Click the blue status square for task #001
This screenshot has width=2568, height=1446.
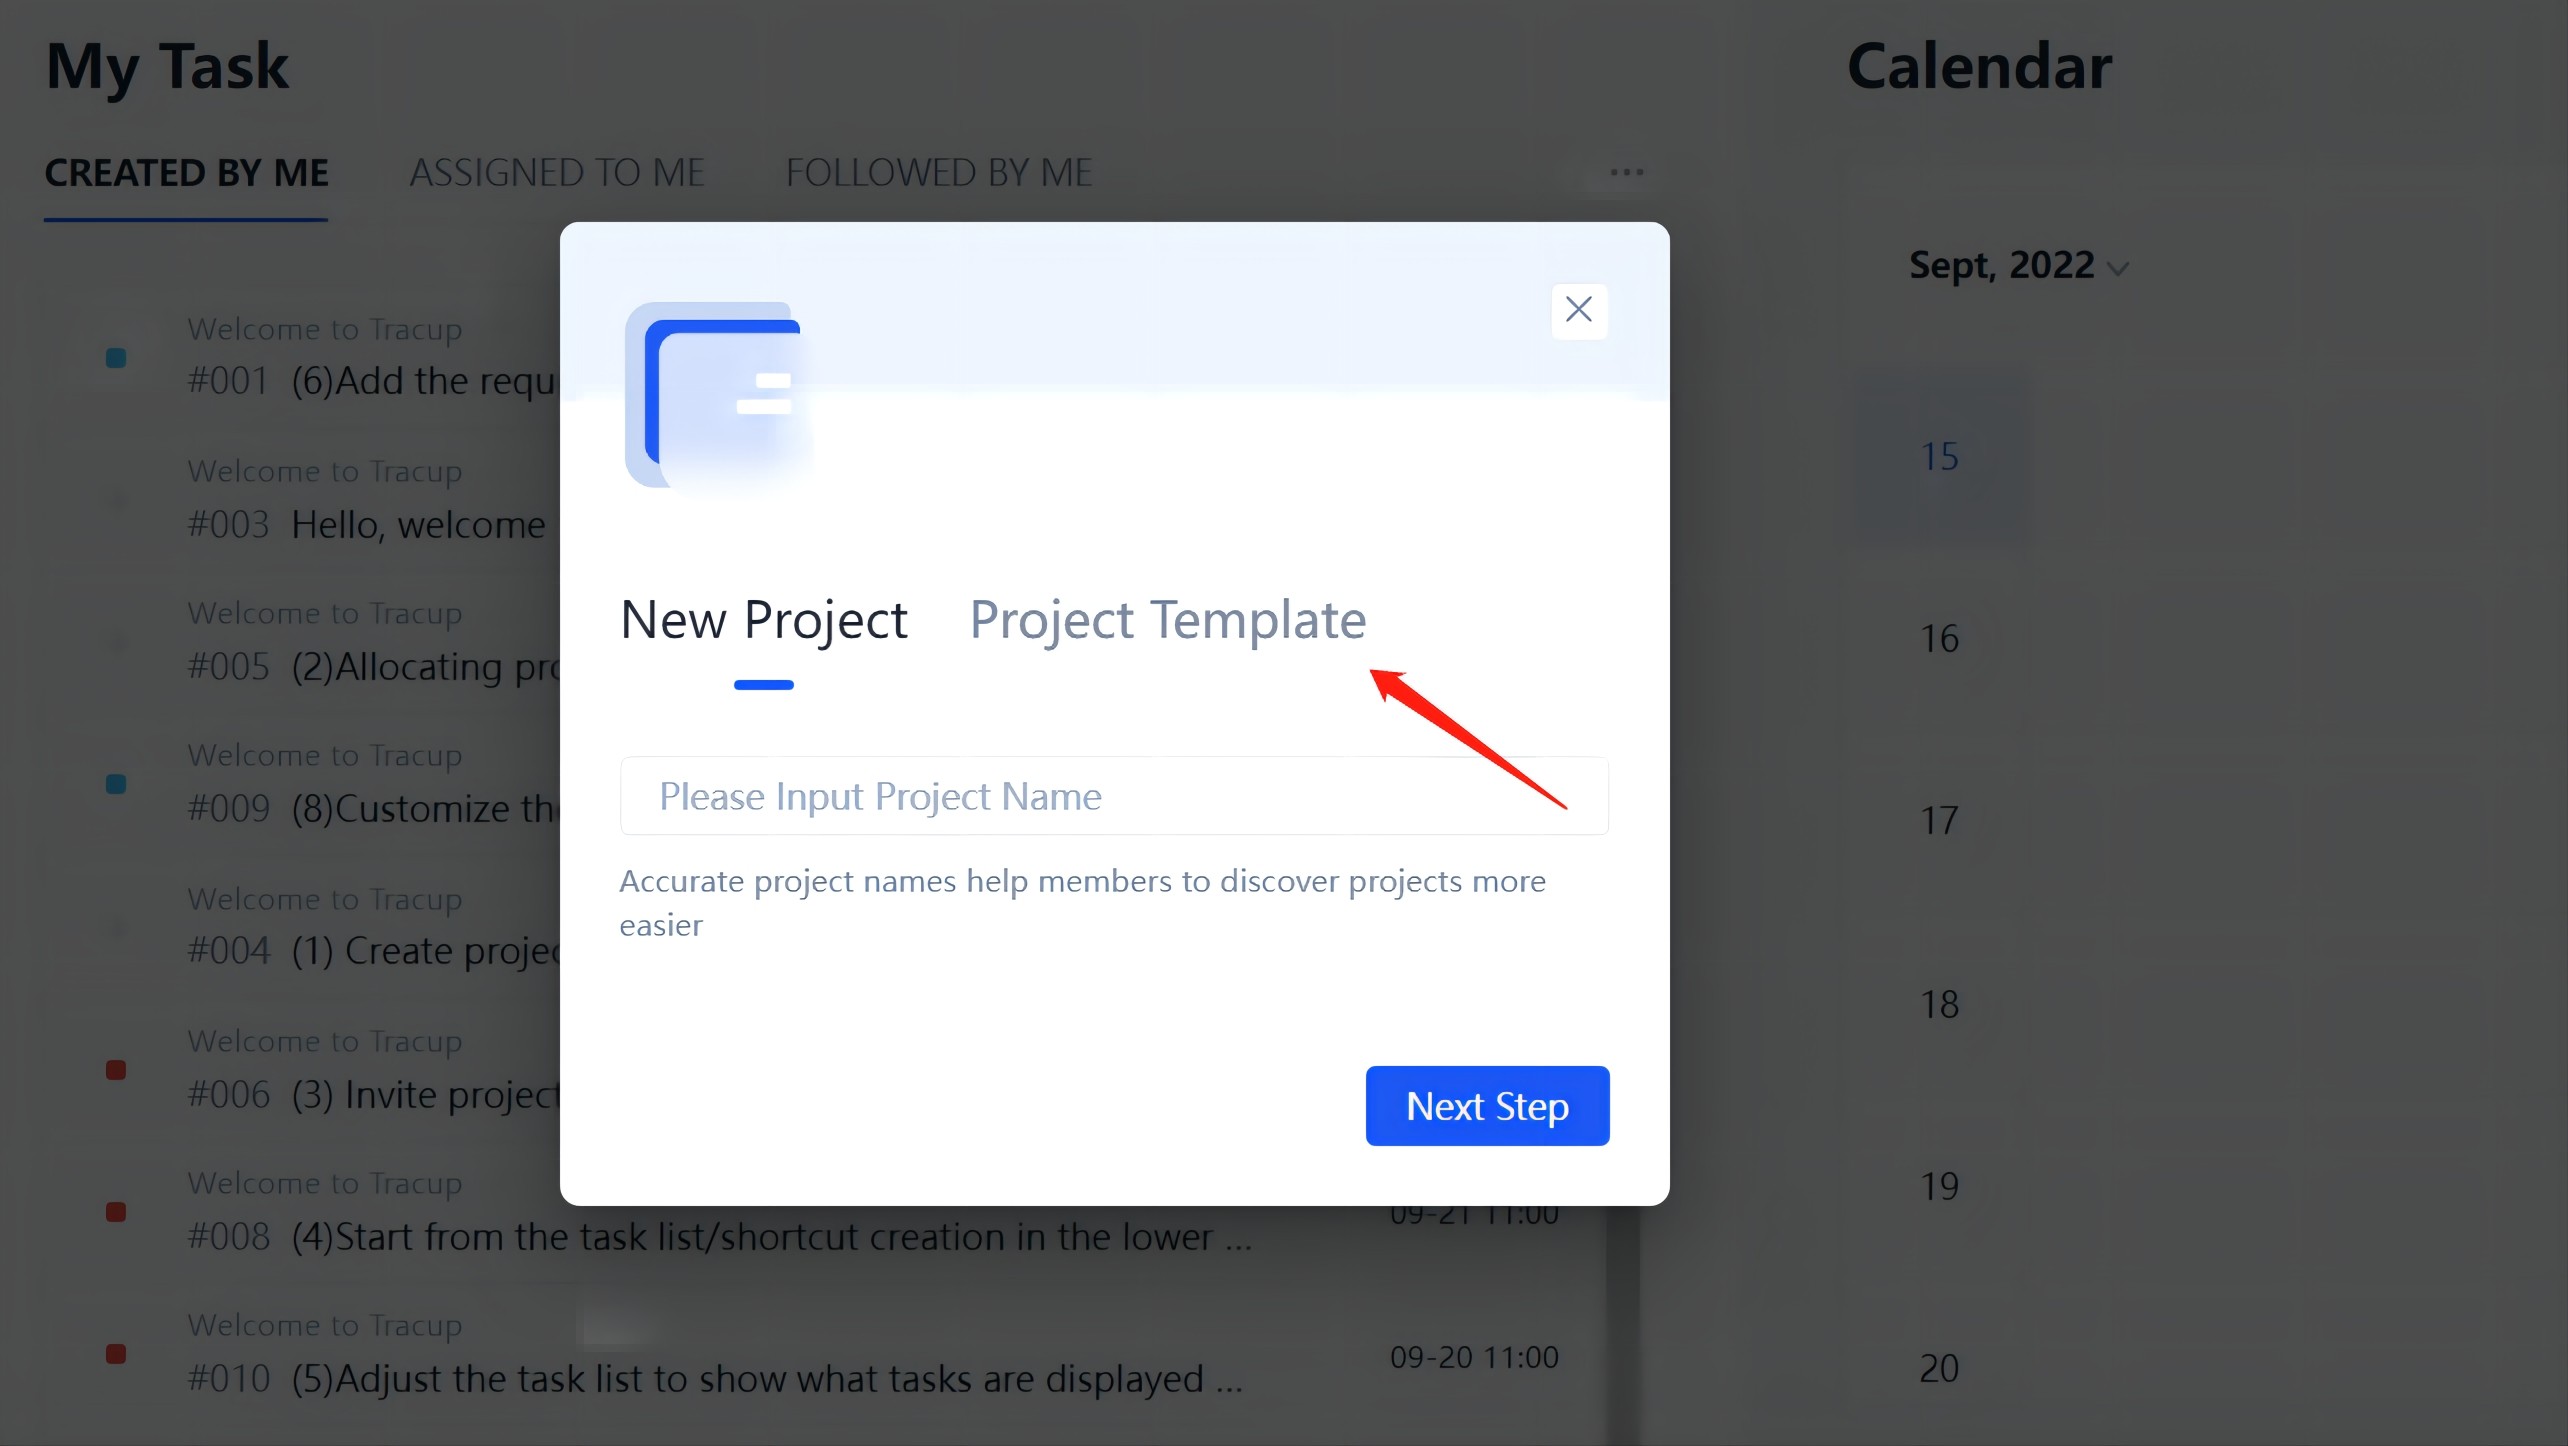click(x=116, y=358)
